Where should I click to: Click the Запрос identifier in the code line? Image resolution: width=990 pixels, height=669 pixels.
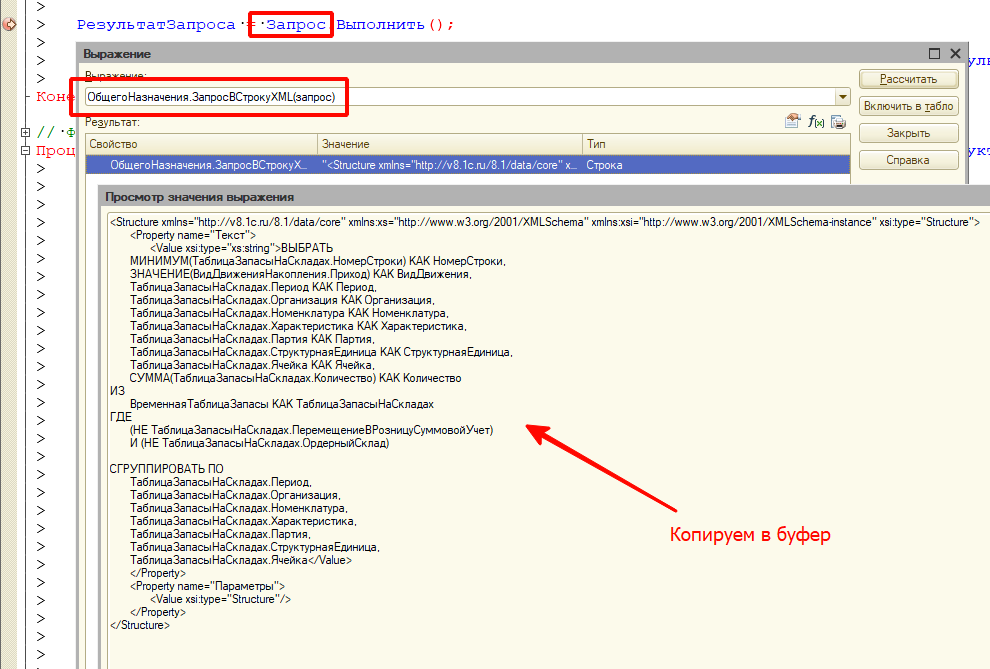click(x=295, y=25)
